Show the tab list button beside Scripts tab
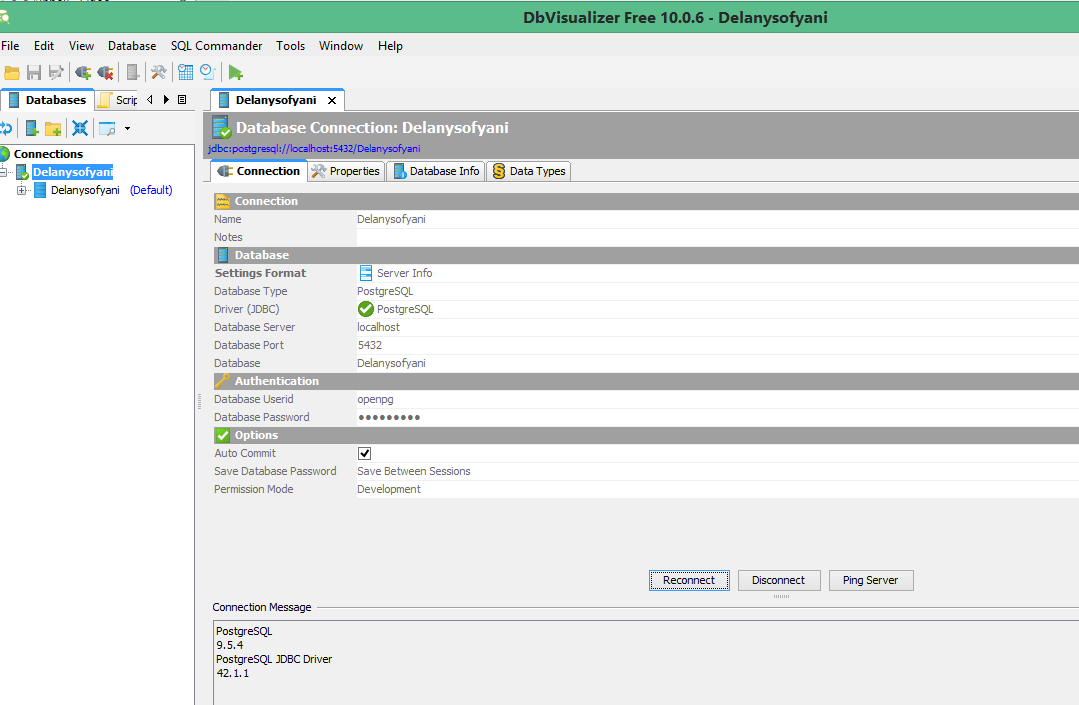 [182, 100]
